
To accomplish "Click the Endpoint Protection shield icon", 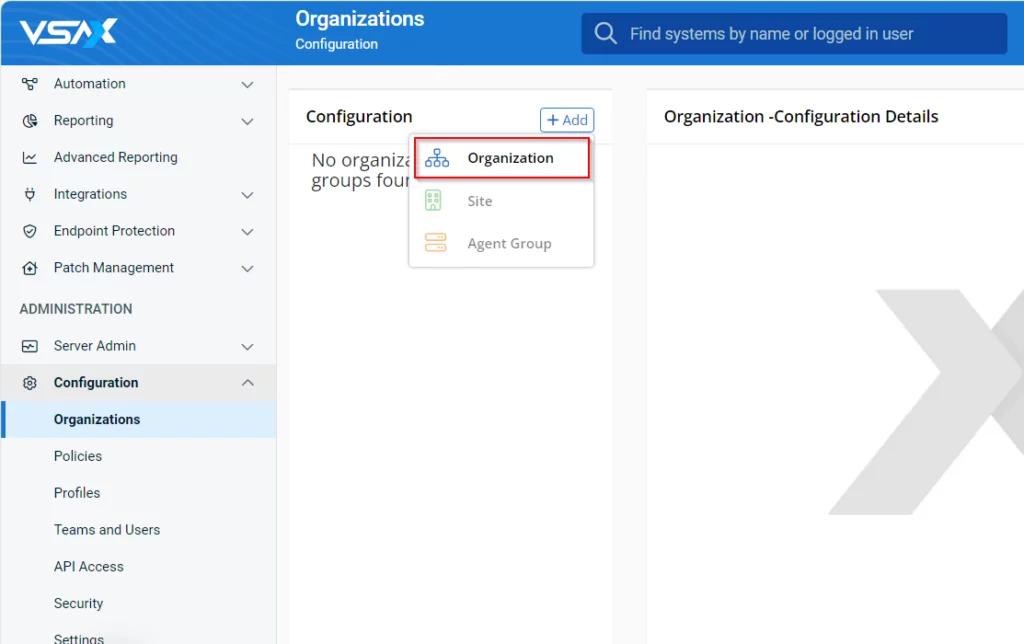I will (x=30, y=231).
